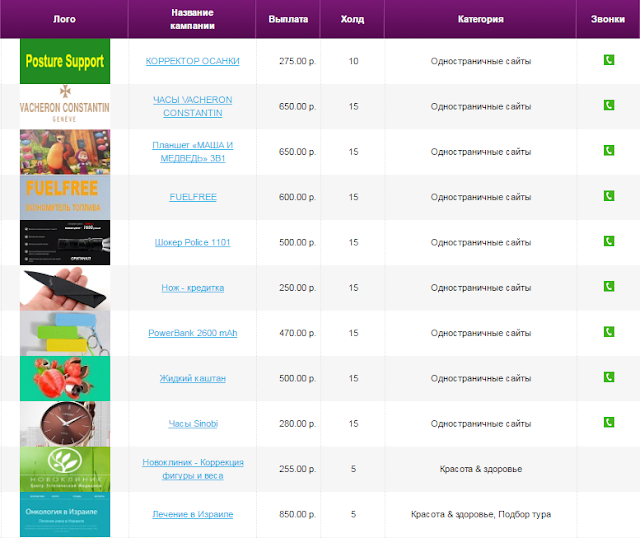Image resolution: width=640 pixels, height=538 pixels.
Task: Click the phone icon in КОРРЕКТОР ОСАНКИ row
Action: [609, 60]
